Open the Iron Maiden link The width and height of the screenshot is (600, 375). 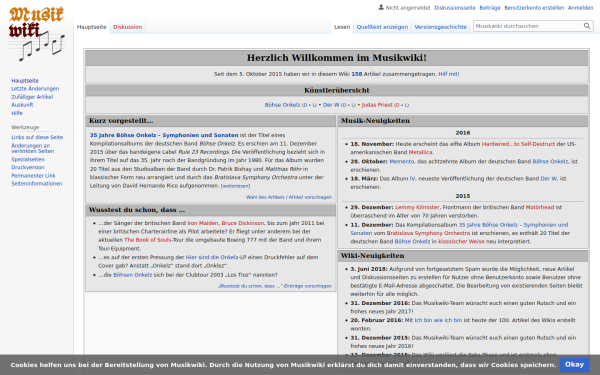point(203,223)
